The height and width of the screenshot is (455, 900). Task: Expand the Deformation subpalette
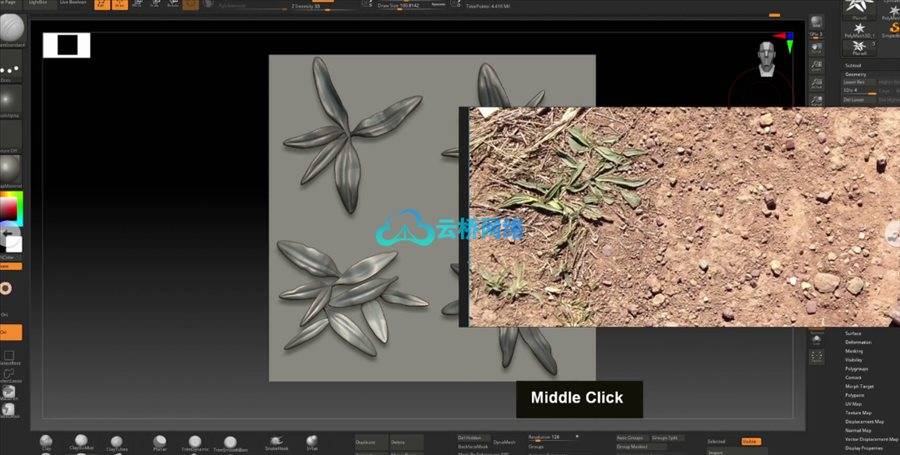tap(858, 343)
